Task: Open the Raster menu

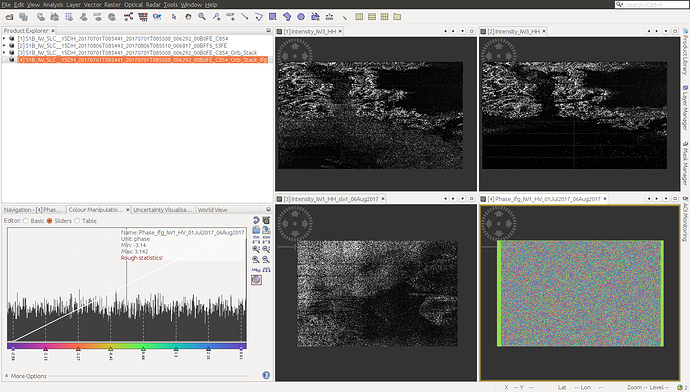Action: click(112, 4)
